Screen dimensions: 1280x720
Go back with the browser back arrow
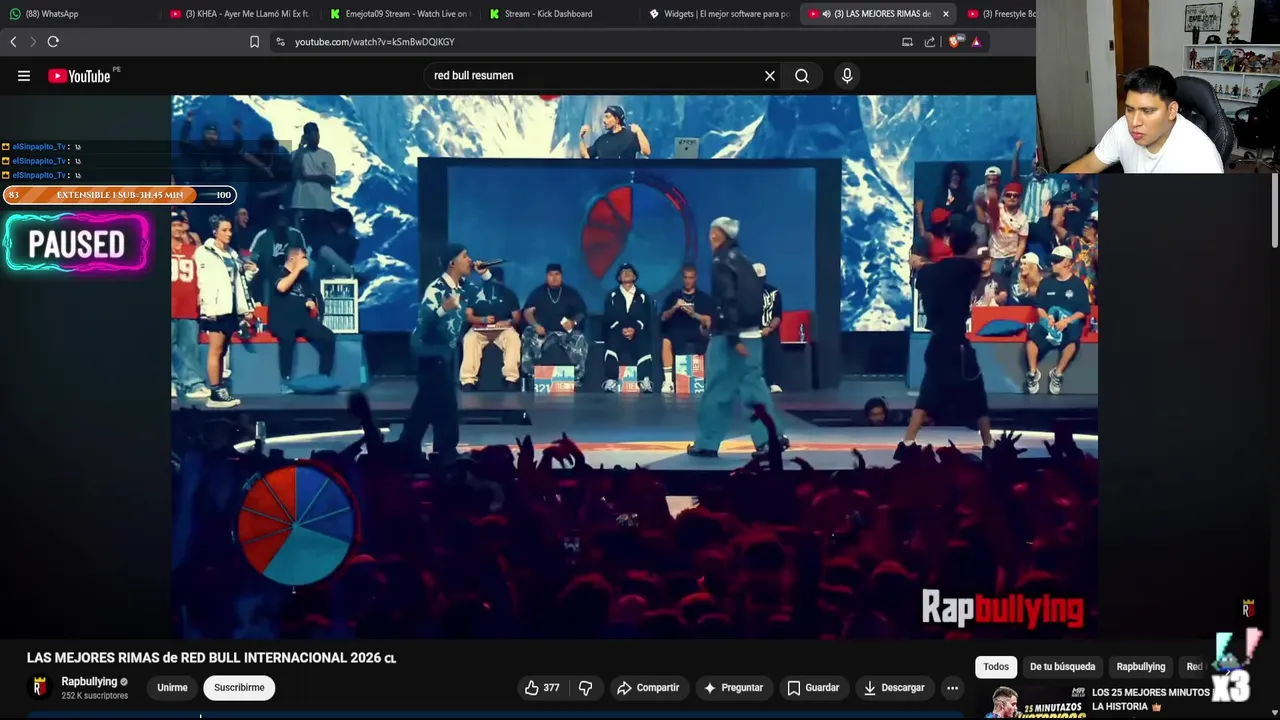13,42
